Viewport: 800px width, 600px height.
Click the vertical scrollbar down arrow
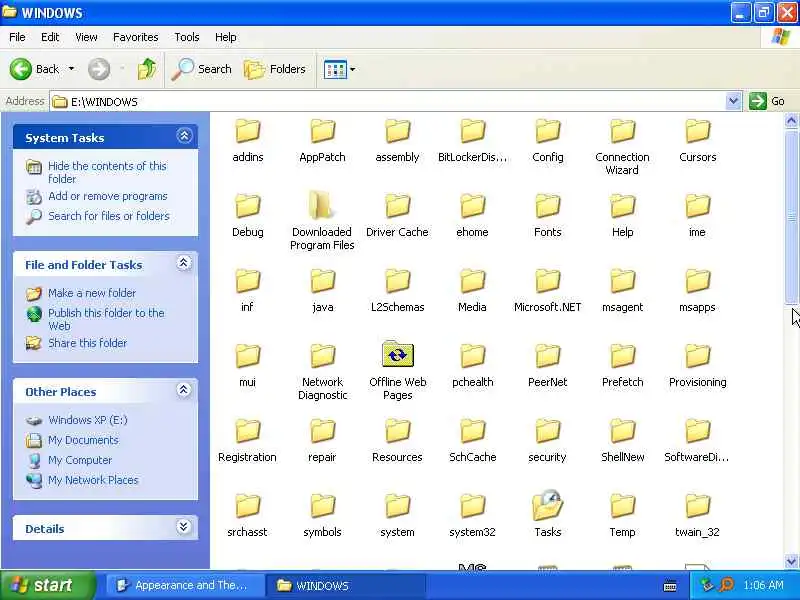(x=791, y=561)
